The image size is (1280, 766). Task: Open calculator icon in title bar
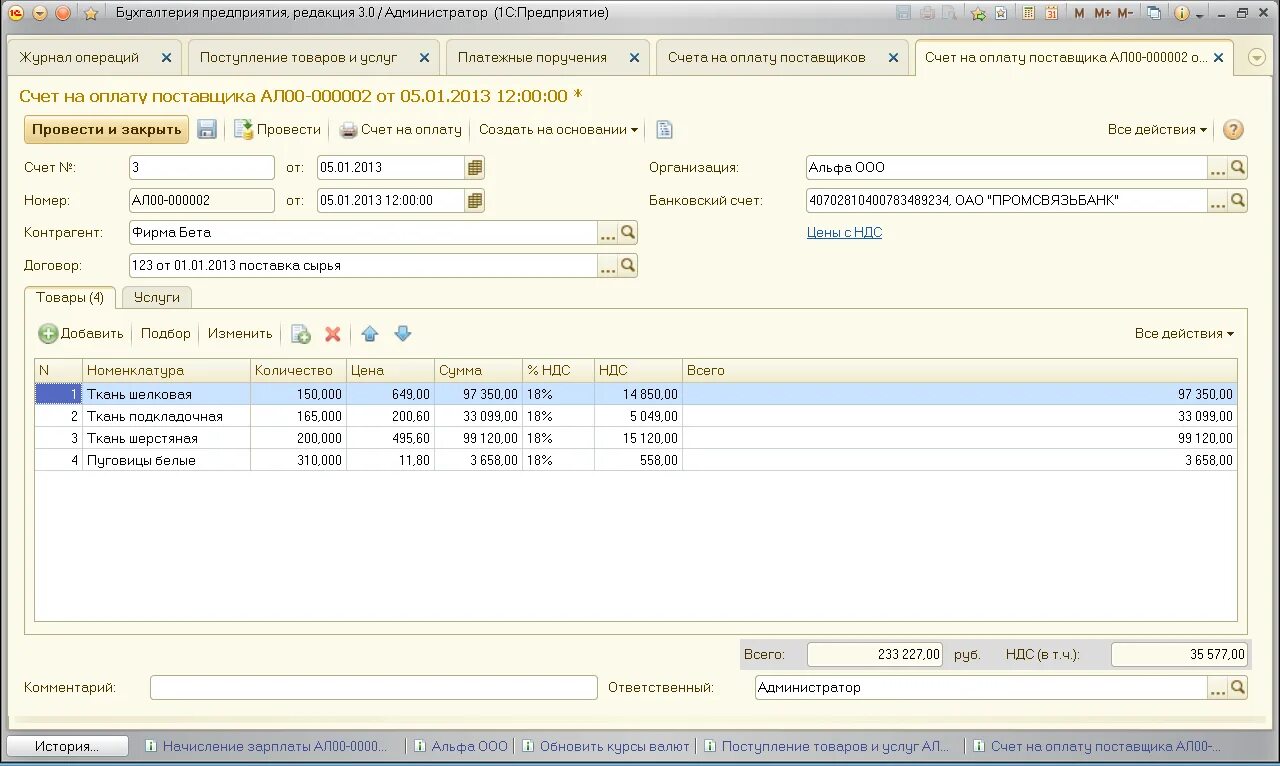pyautogui.click(x=1028, y=13)
